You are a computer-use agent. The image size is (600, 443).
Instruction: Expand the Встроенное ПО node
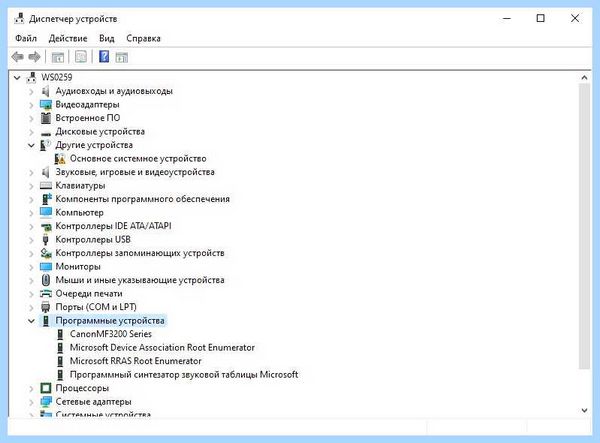31,118
